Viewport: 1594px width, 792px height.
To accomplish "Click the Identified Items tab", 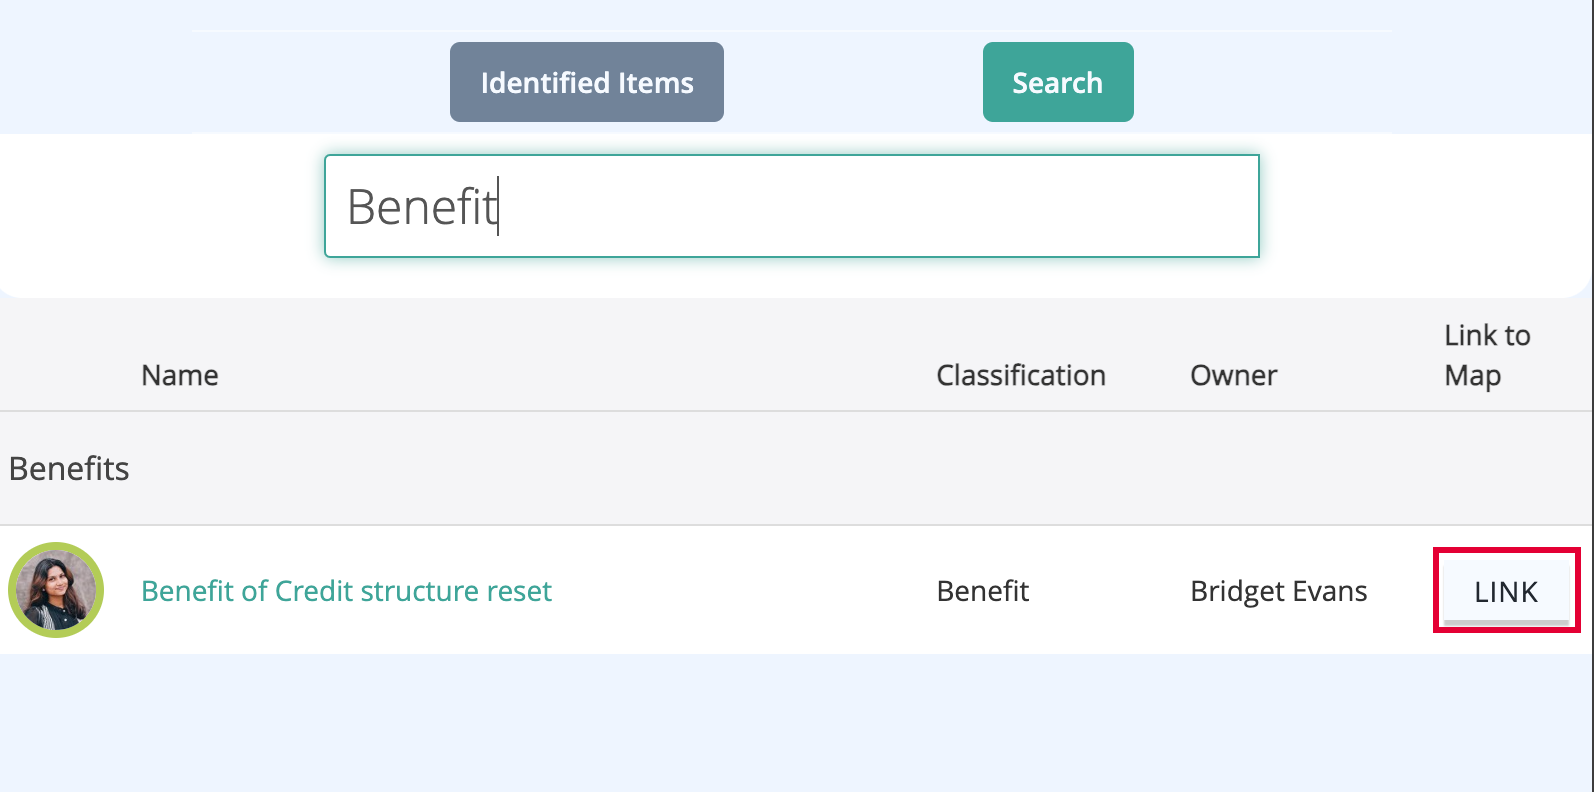I will click(x=586, y=82).
